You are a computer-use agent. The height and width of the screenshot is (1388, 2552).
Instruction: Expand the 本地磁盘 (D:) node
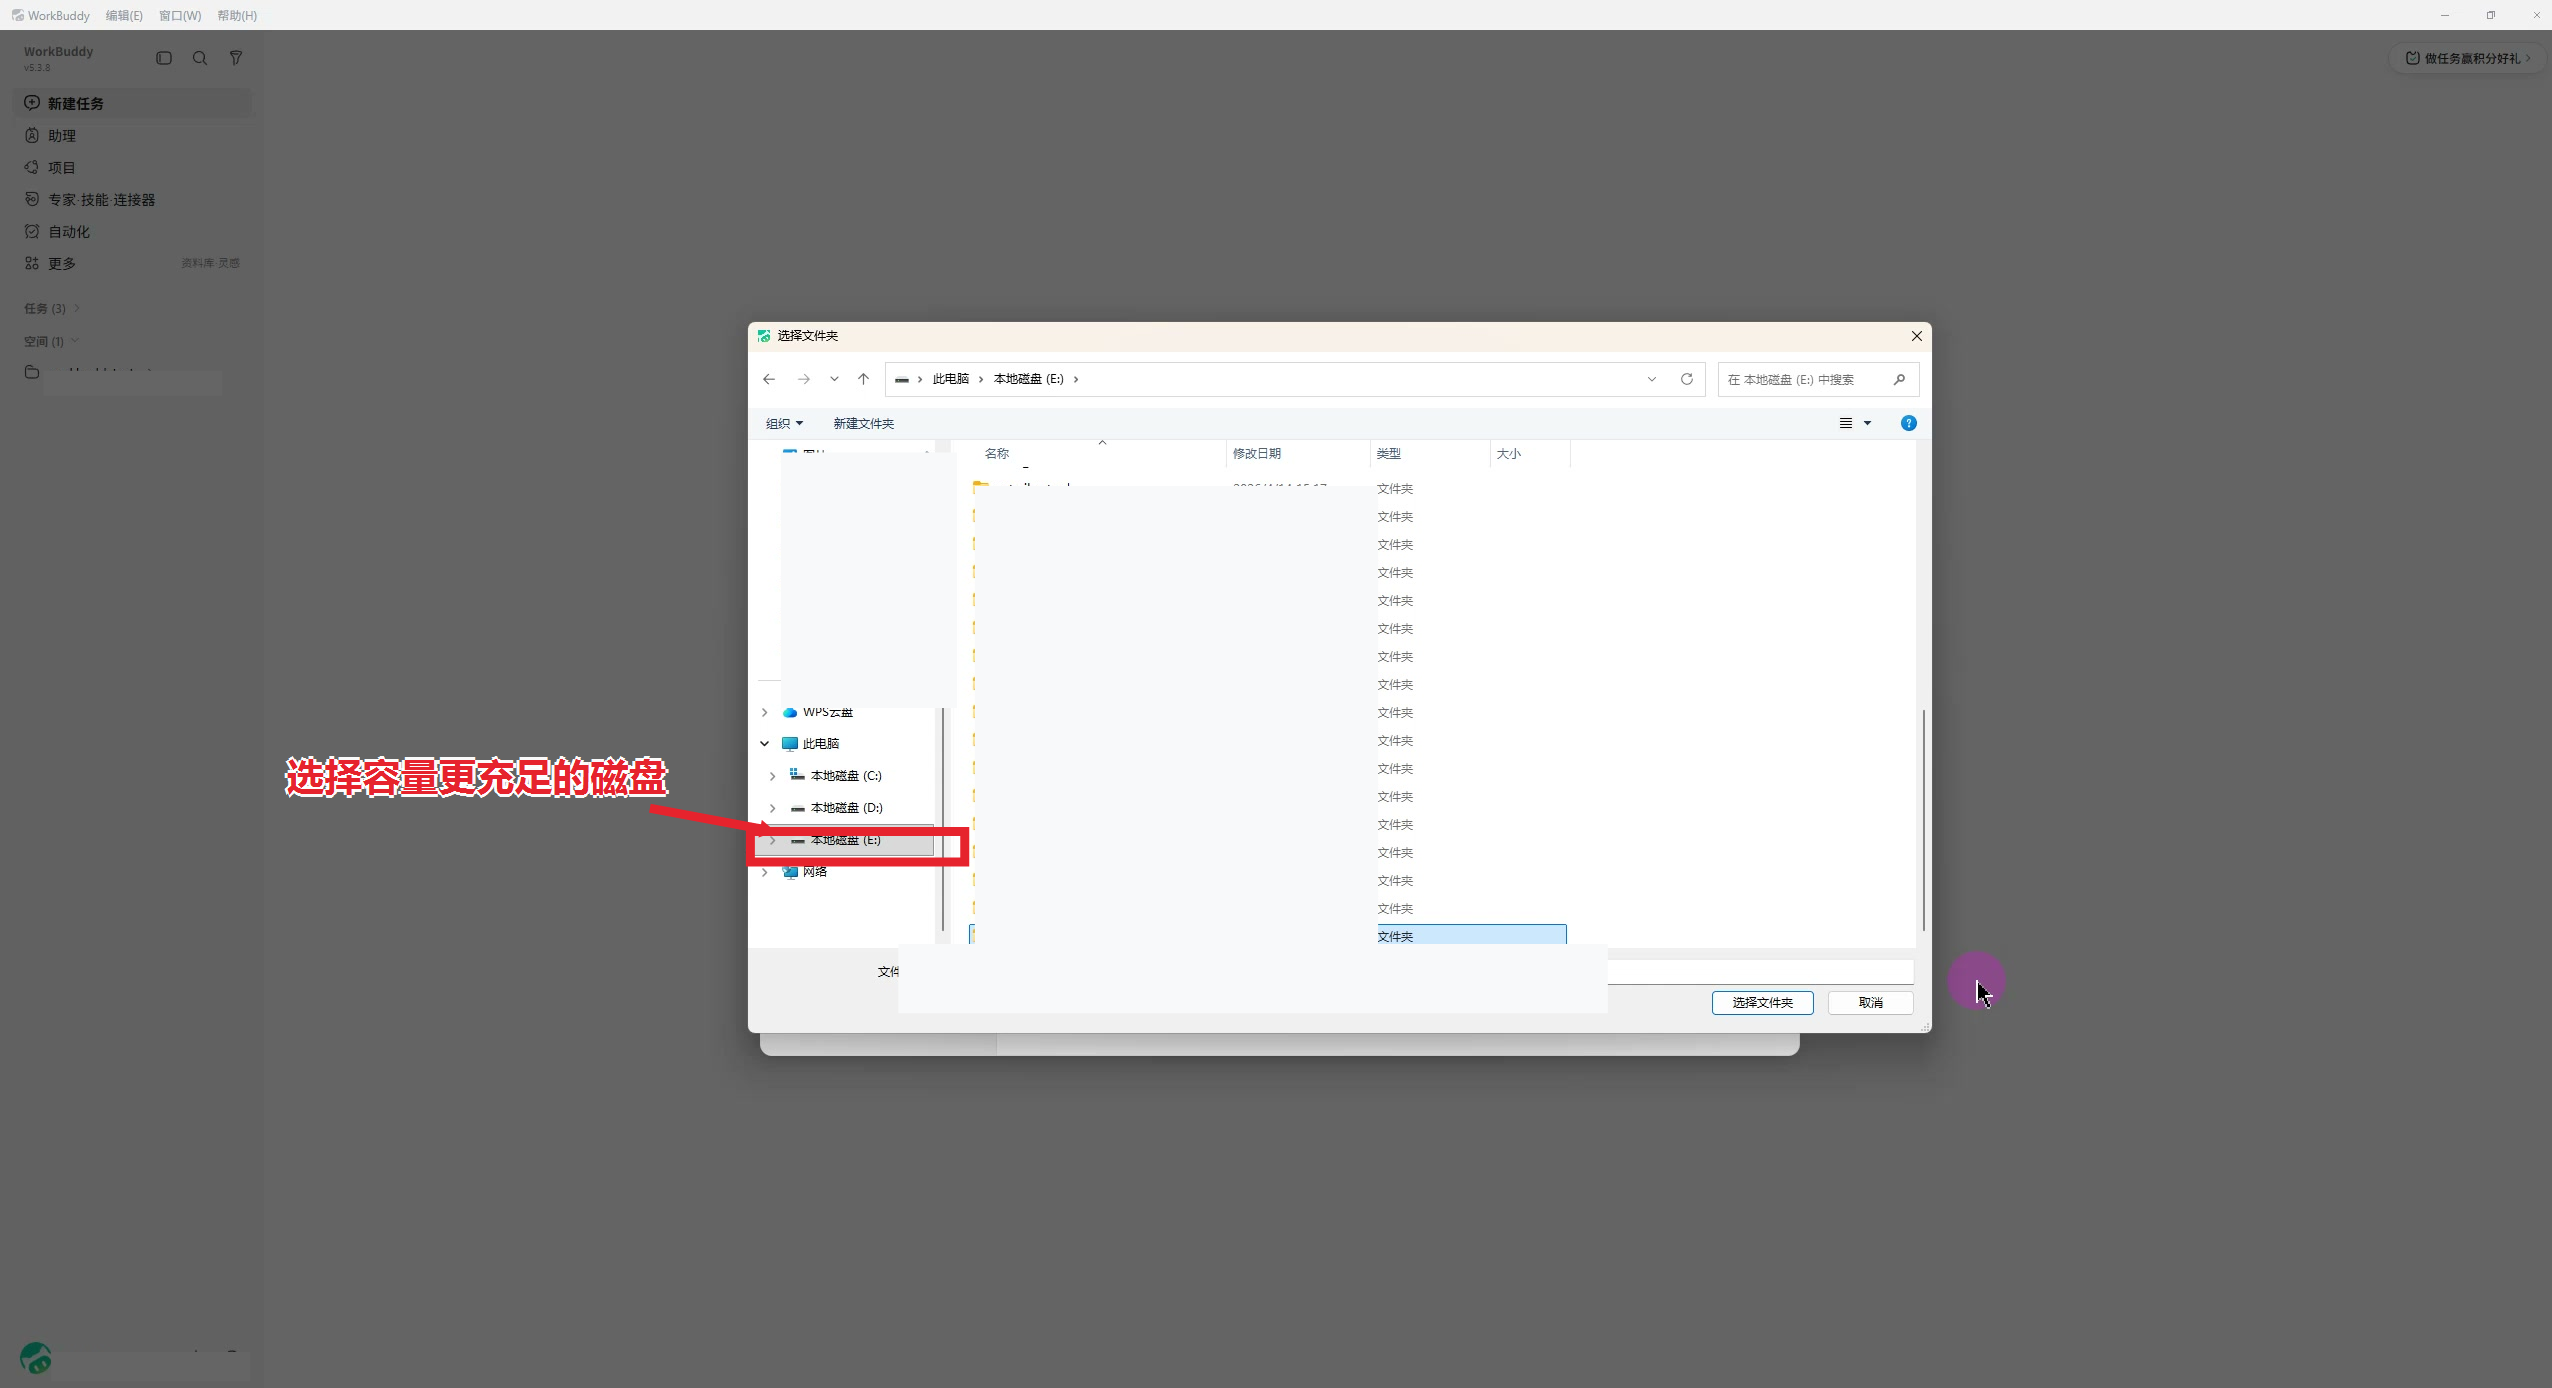point(772,808)
